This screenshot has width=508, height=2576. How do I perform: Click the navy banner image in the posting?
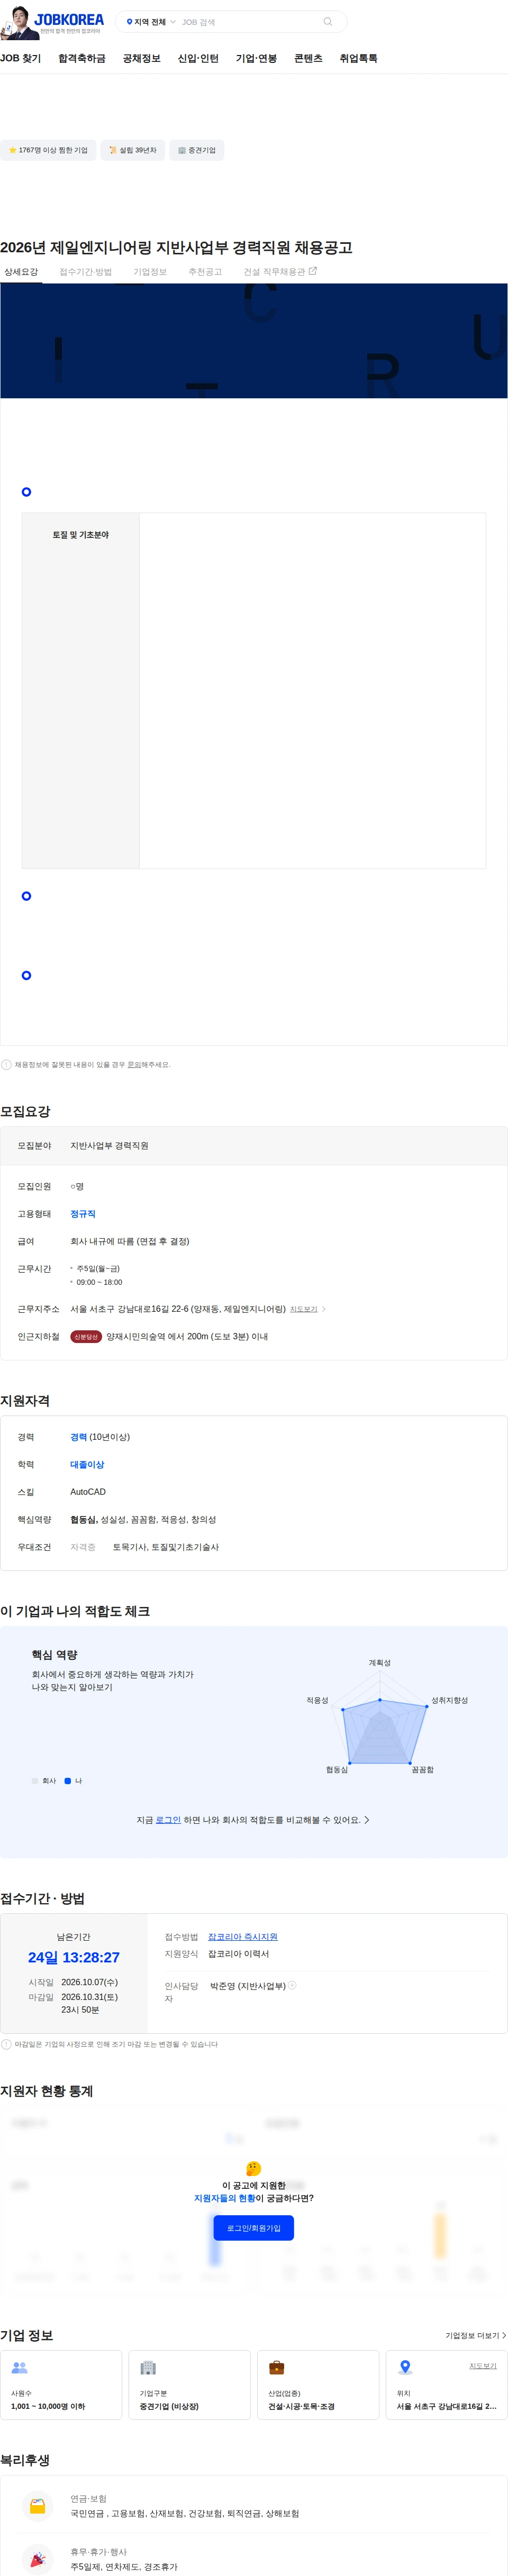pos(254,341)
